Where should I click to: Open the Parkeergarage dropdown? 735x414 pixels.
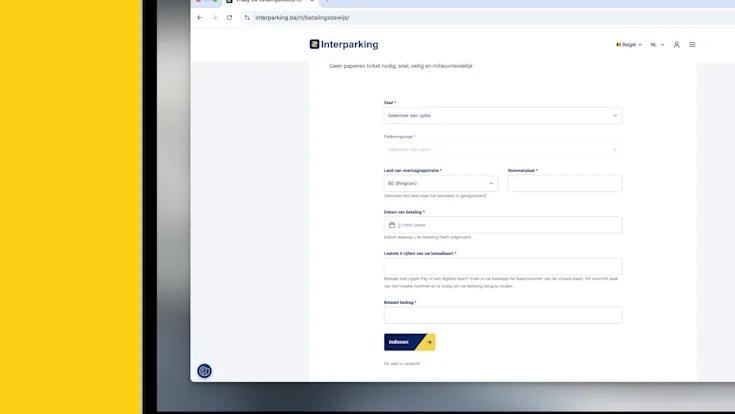click(x=502, y=150)
